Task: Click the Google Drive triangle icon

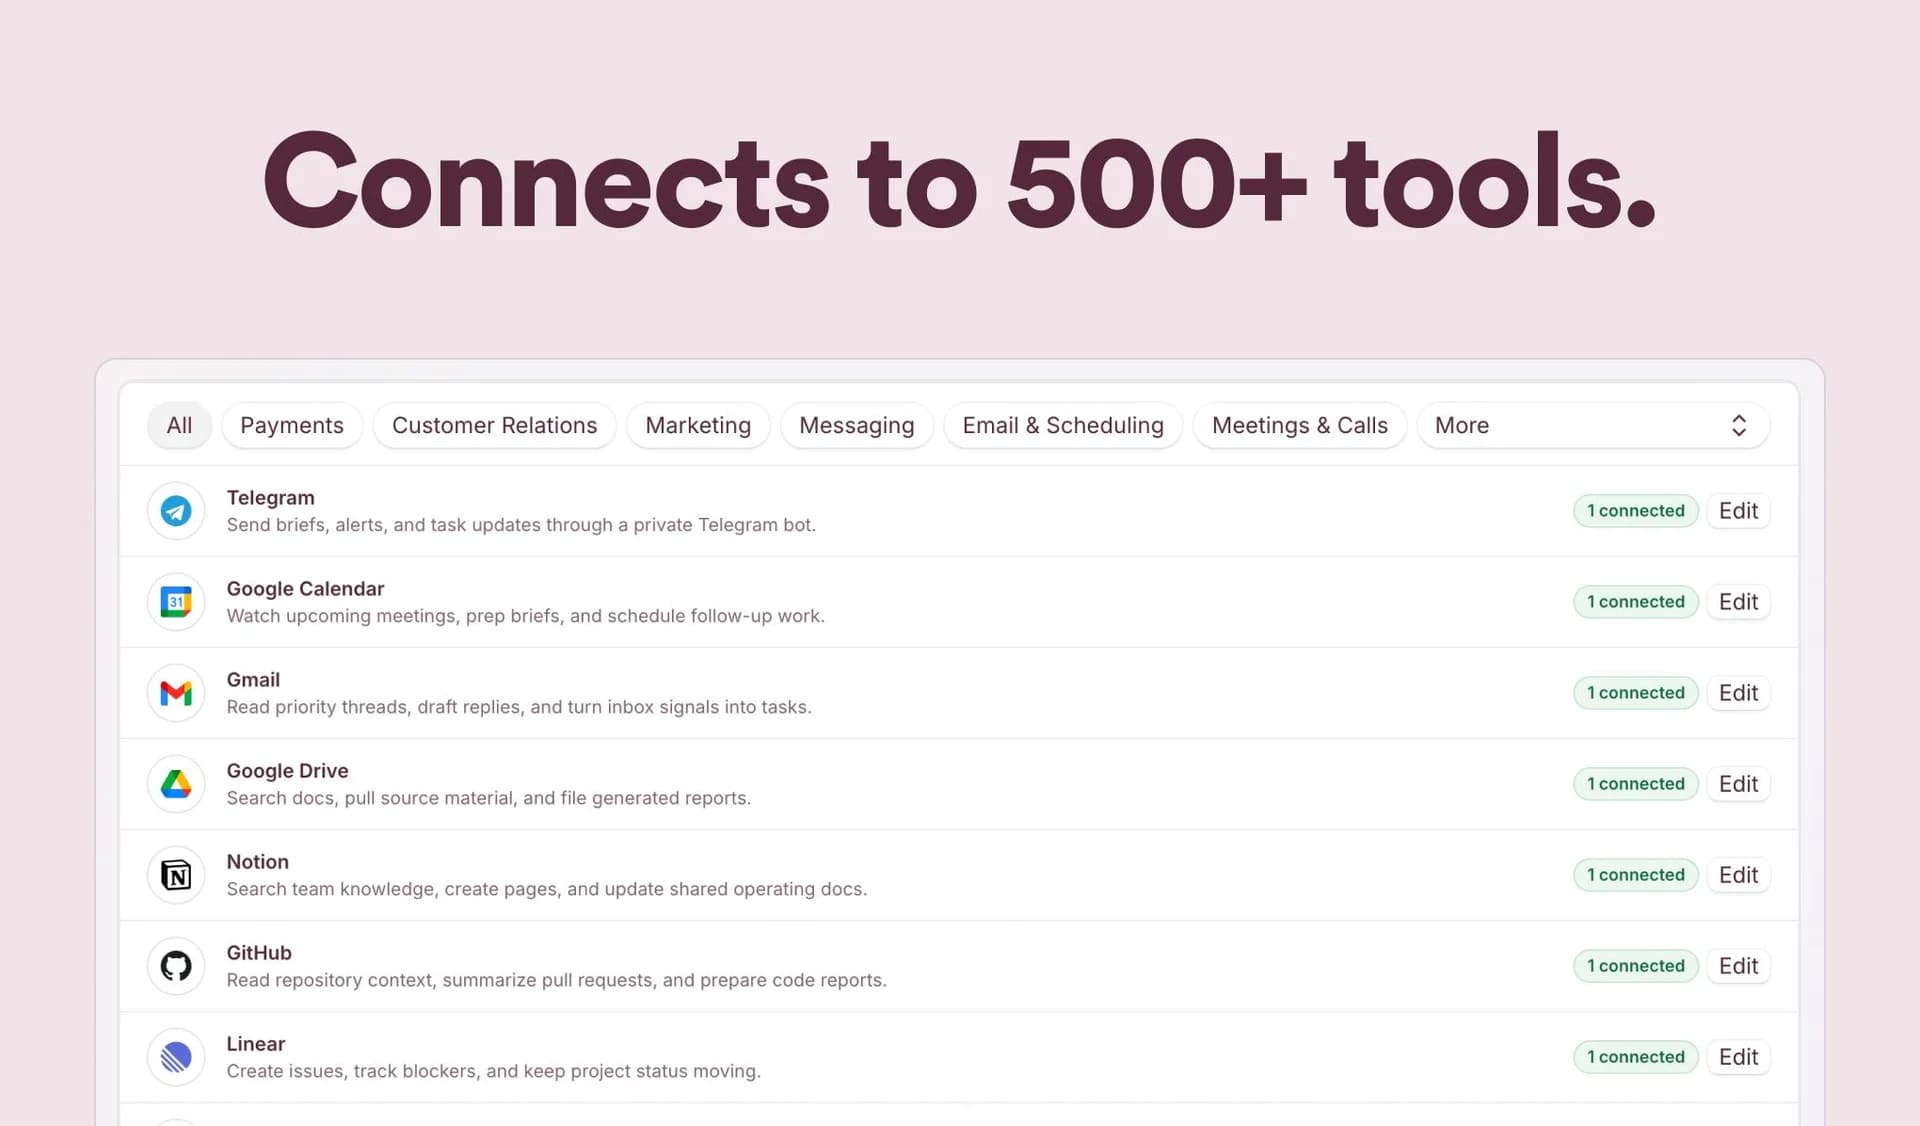Action: (x=176, y=784)
